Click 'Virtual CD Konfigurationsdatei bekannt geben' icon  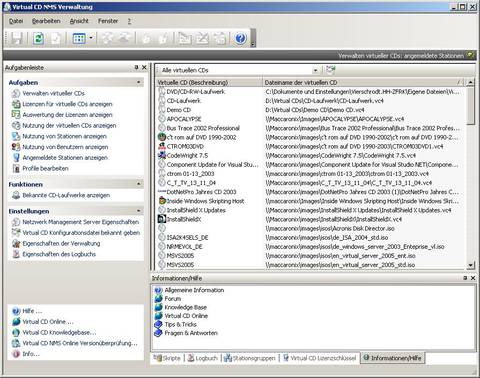point(16,233)
